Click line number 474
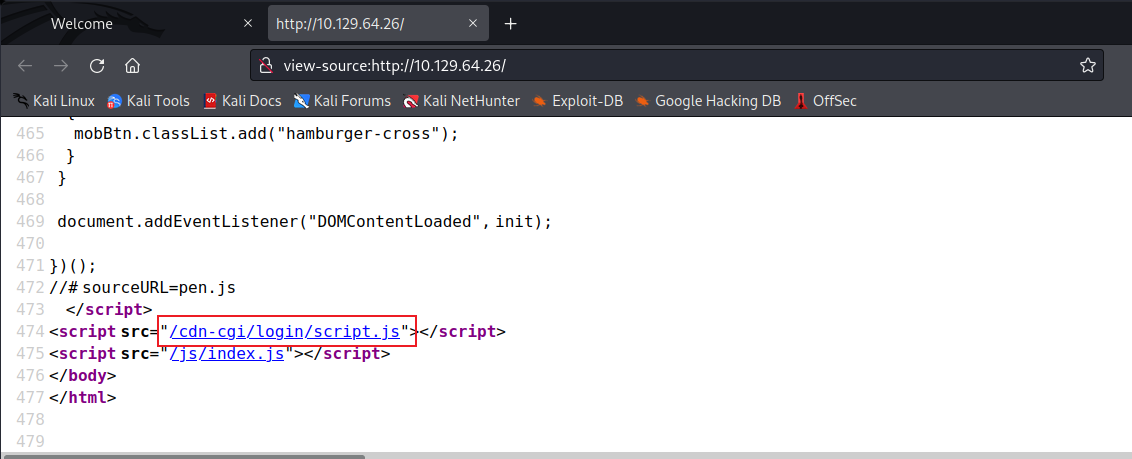Screen dimensions: 1132x459 30,332
